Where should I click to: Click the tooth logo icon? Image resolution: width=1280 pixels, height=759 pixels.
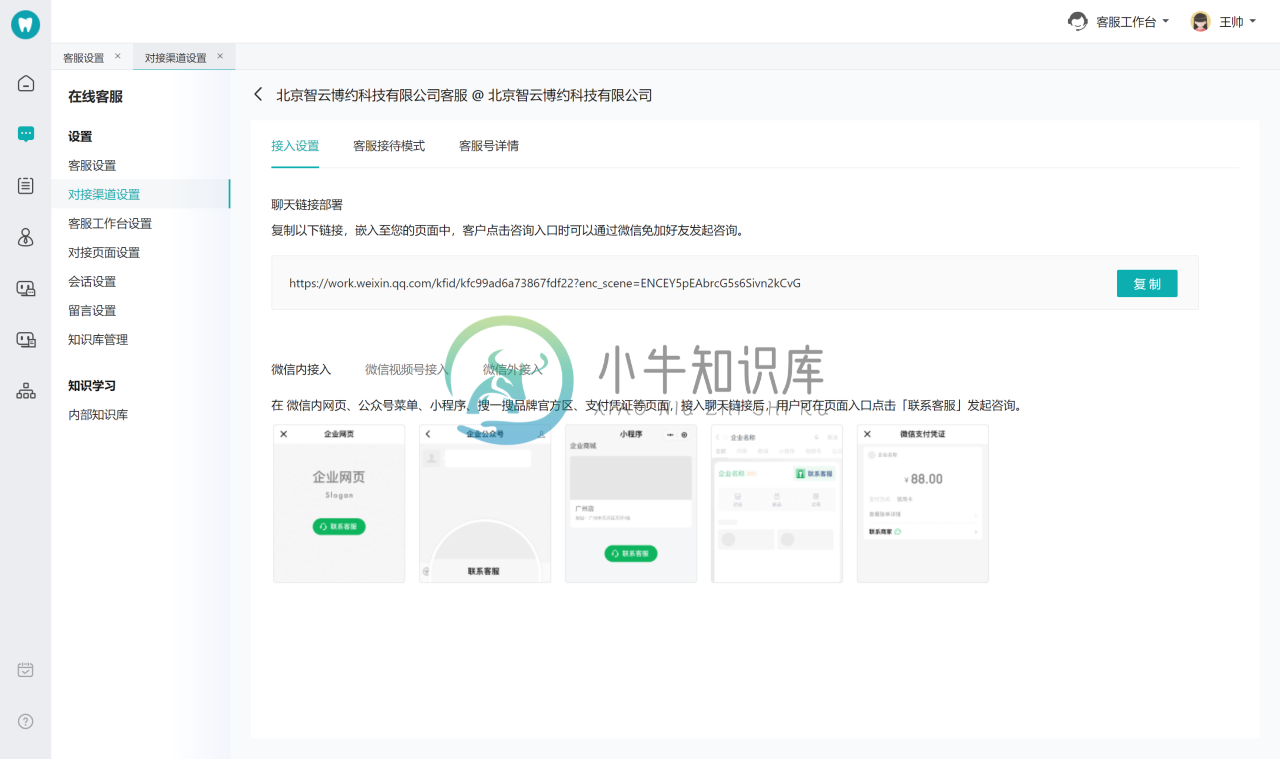pos(25,25)
